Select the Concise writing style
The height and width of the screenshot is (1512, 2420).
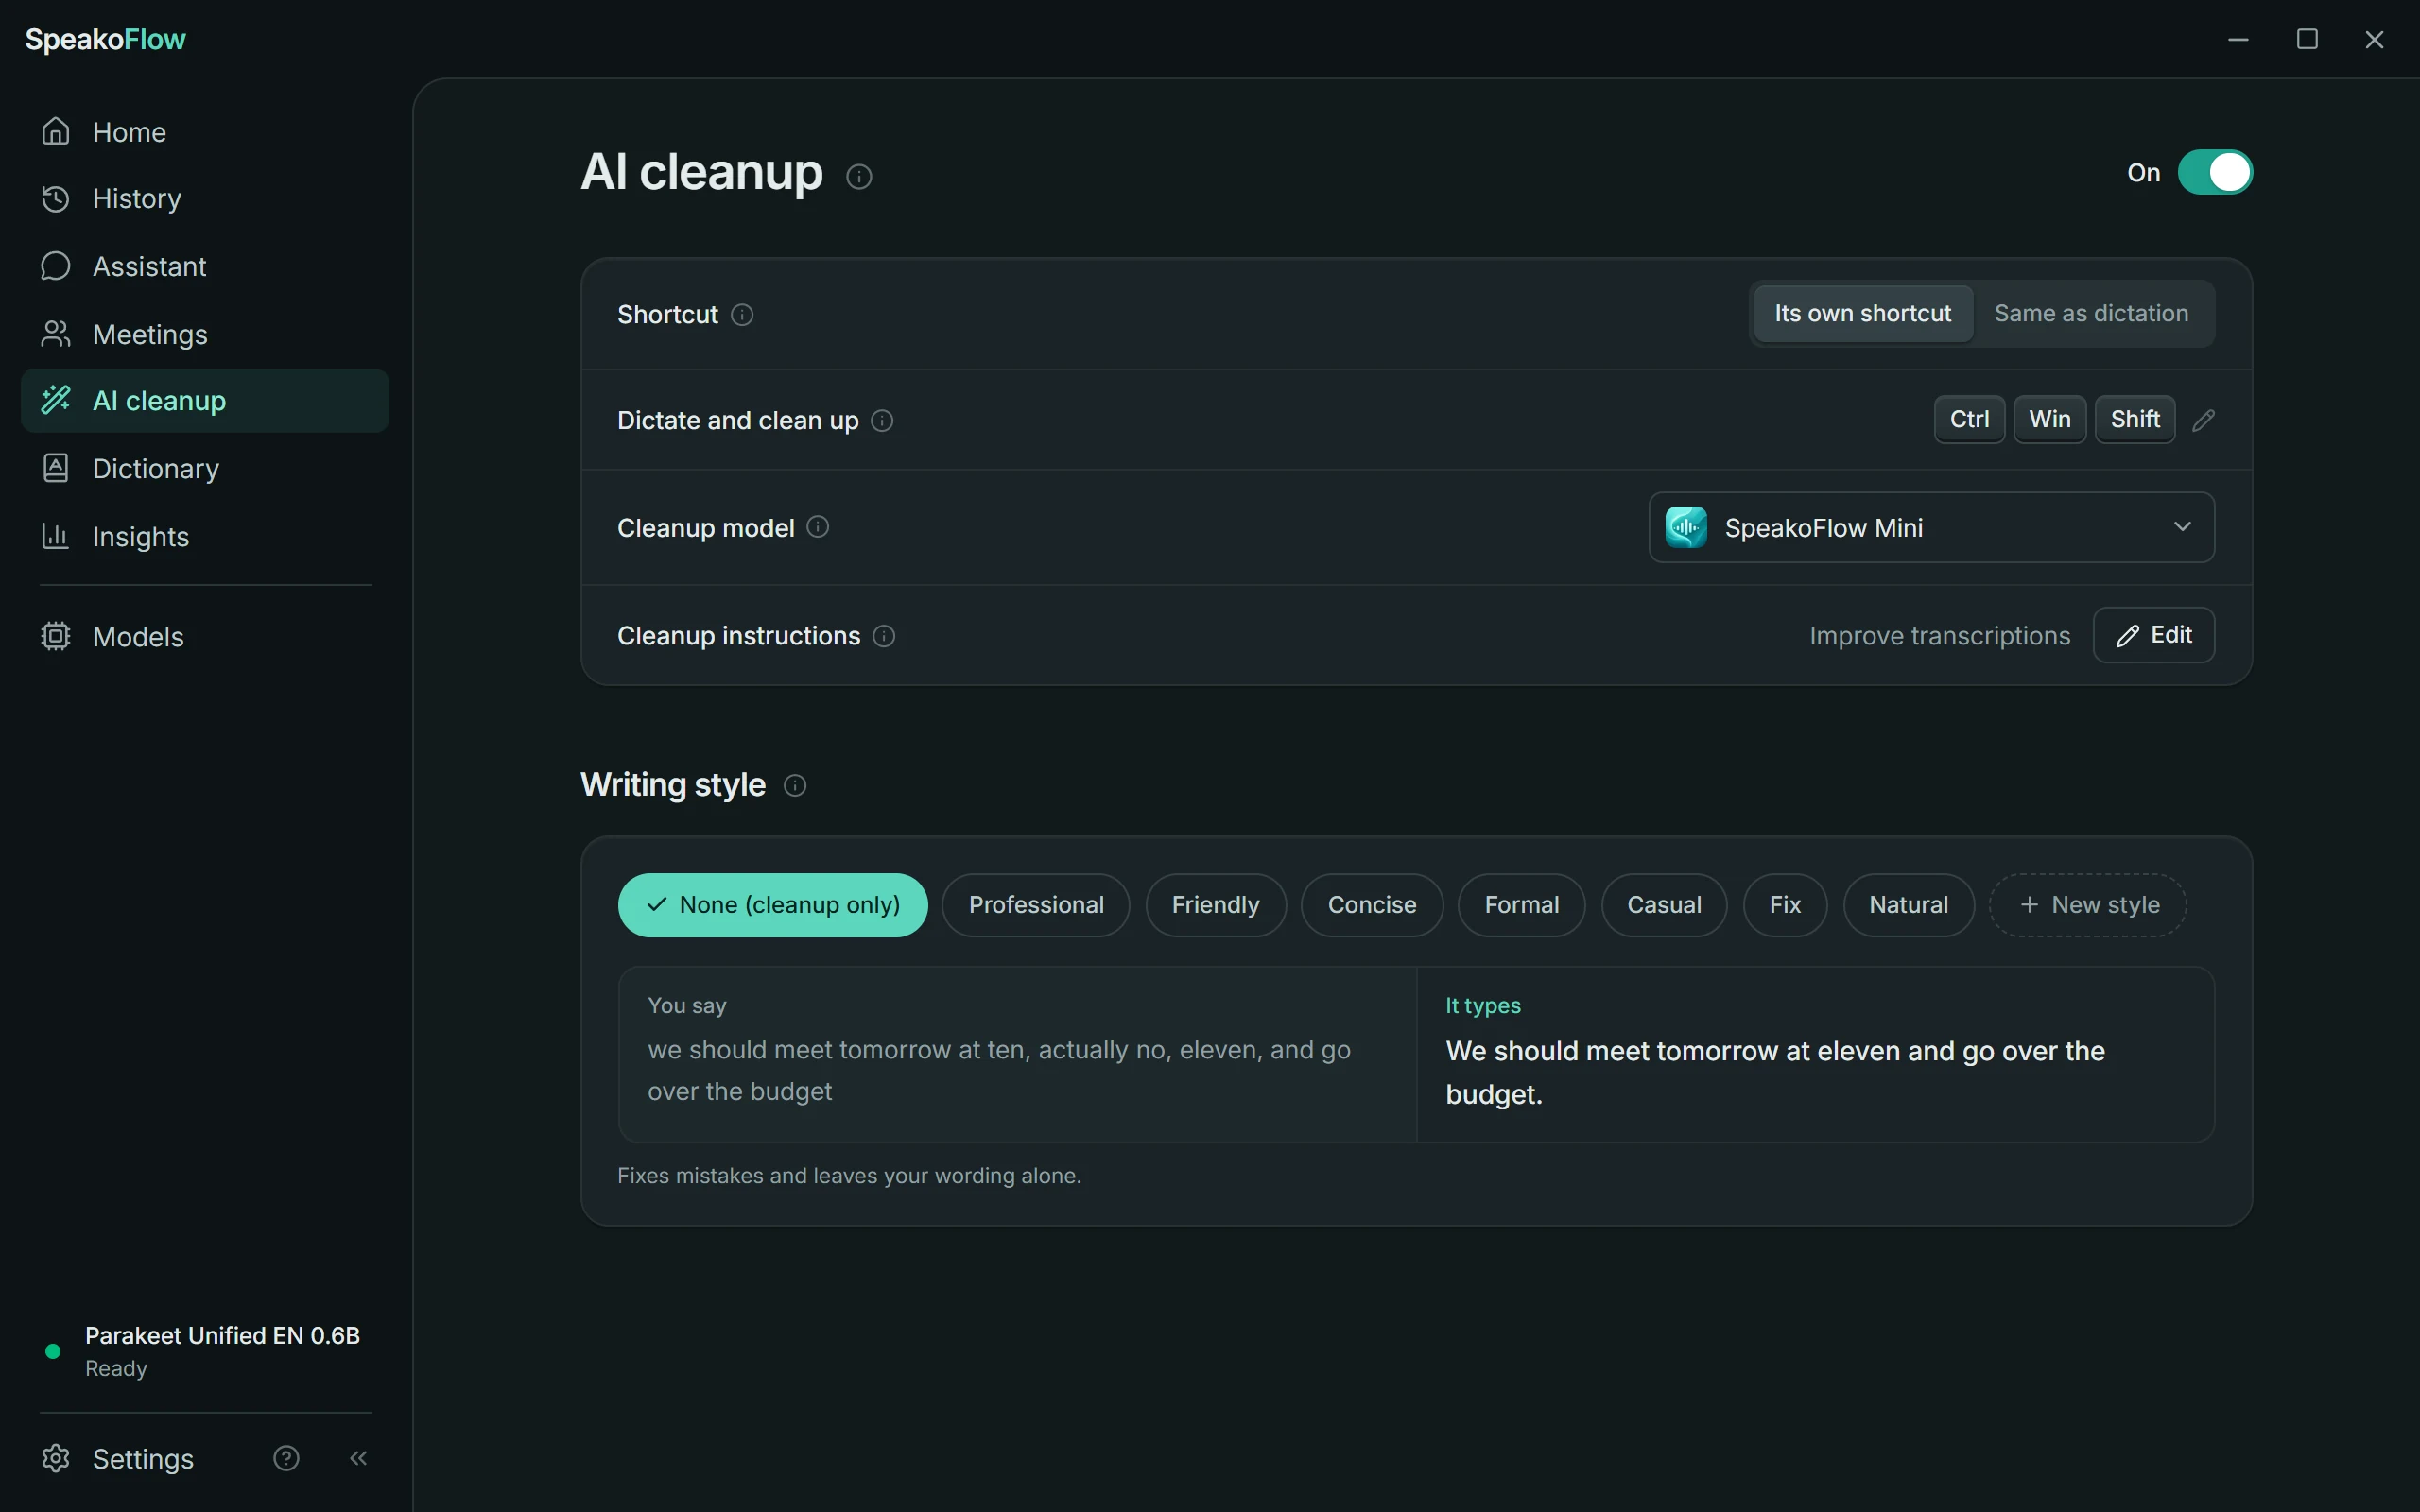tap(1372, 905)
